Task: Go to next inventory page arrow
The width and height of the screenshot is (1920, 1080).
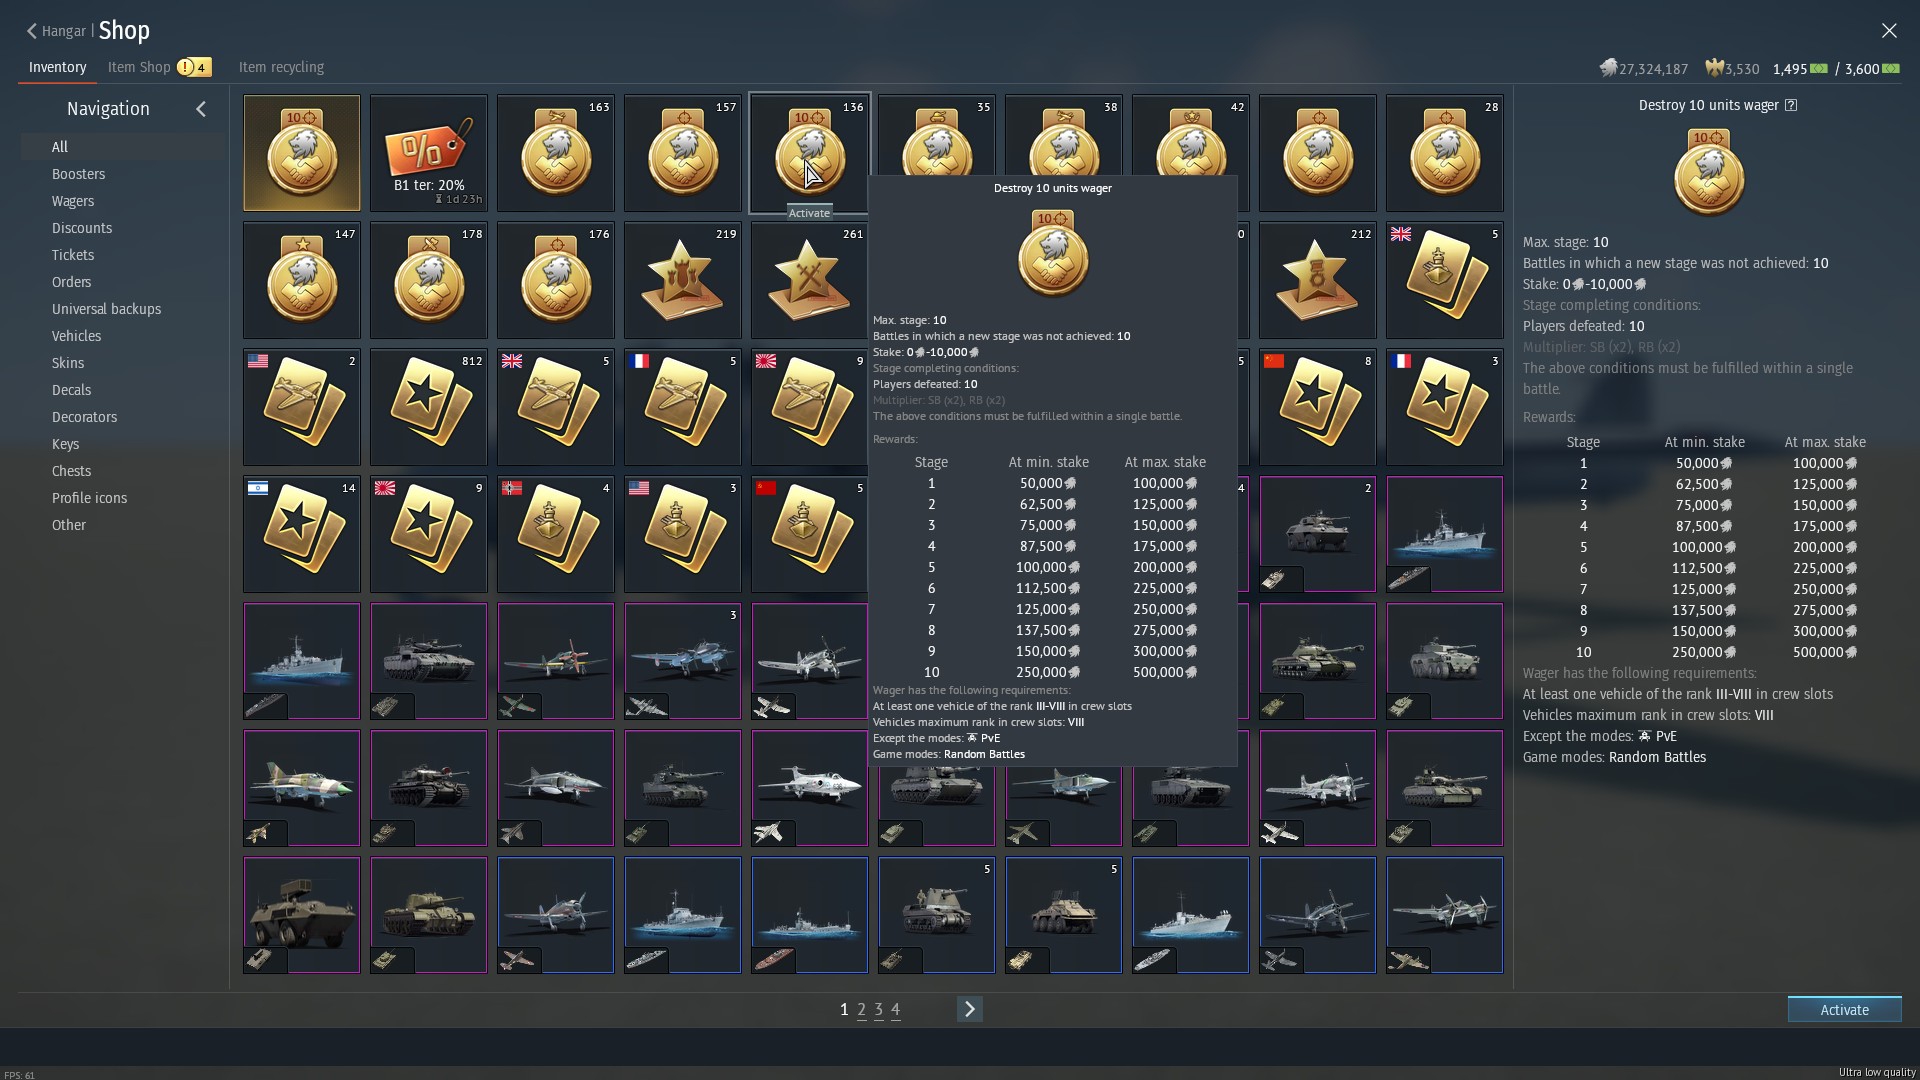Action: tap(969, 1009)
